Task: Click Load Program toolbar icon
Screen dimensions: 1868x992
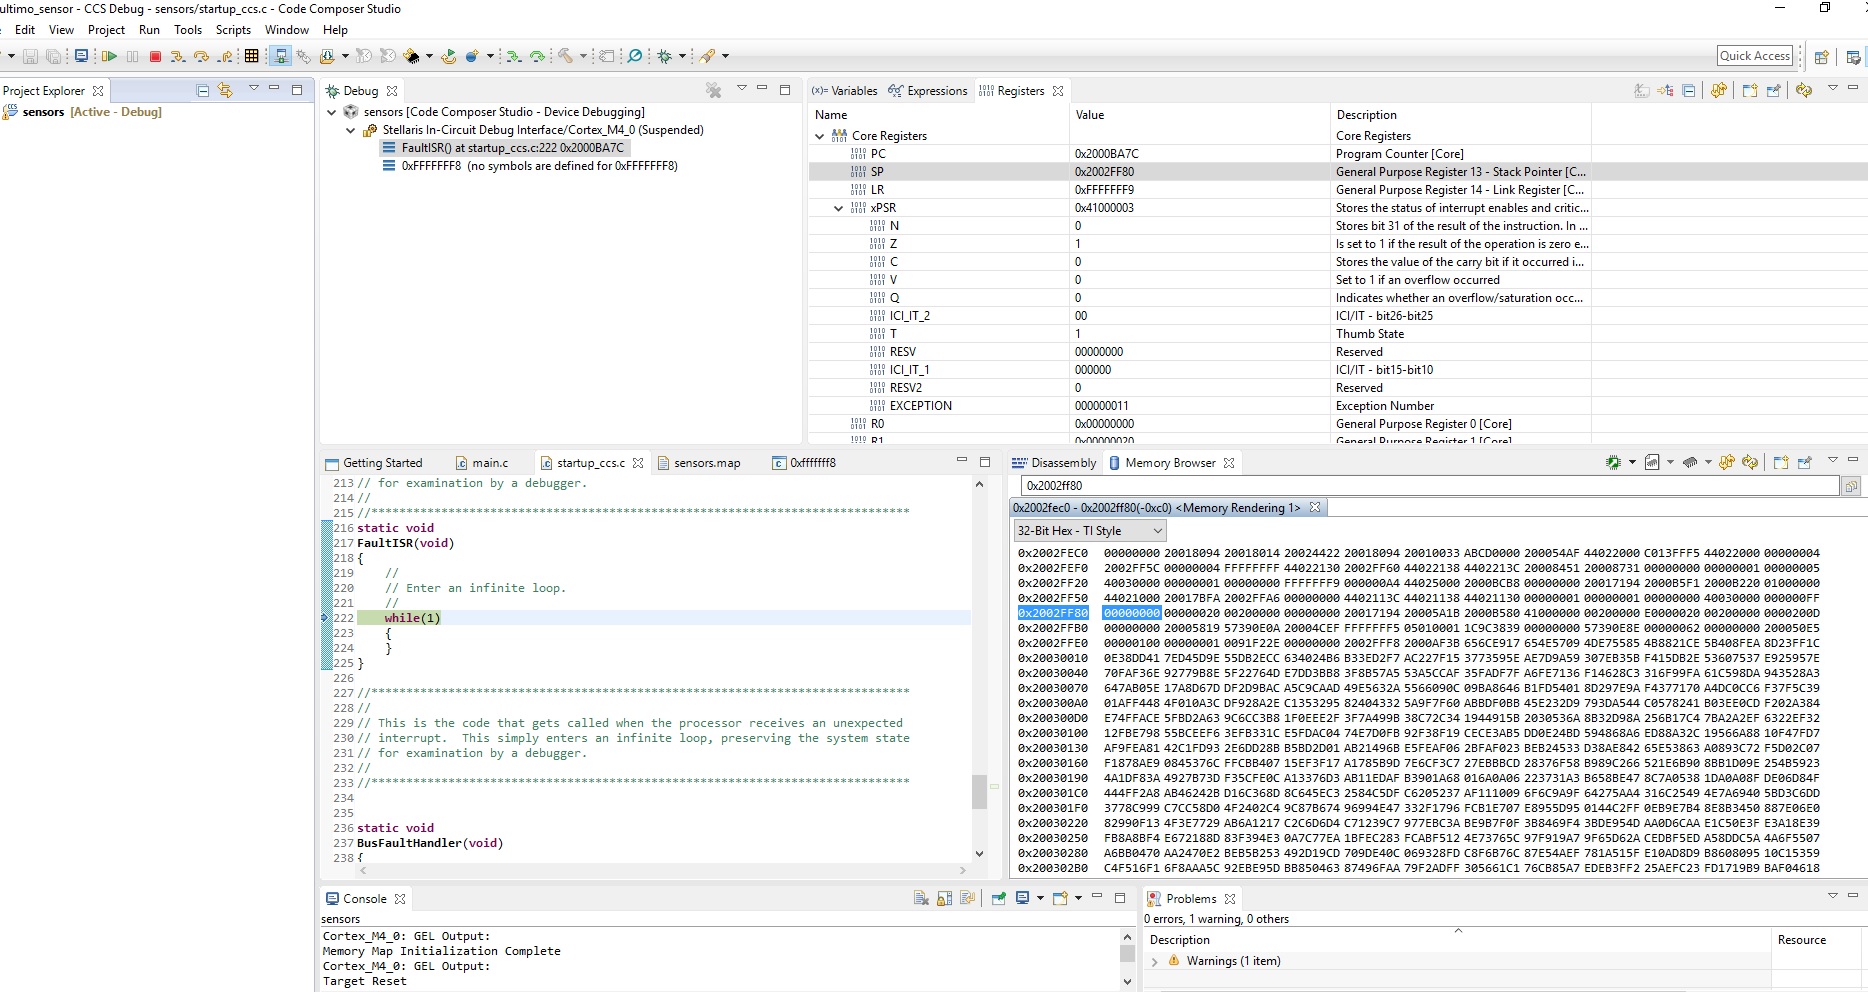Action: (x=328, y=56)
